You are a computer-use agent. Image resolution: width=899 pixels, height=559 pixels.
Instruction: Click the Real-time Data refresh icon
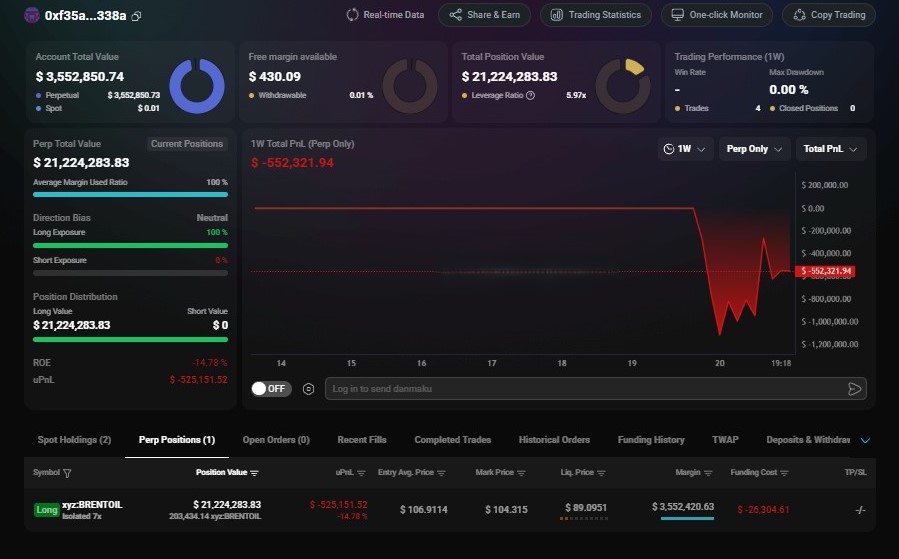point(352,15)
